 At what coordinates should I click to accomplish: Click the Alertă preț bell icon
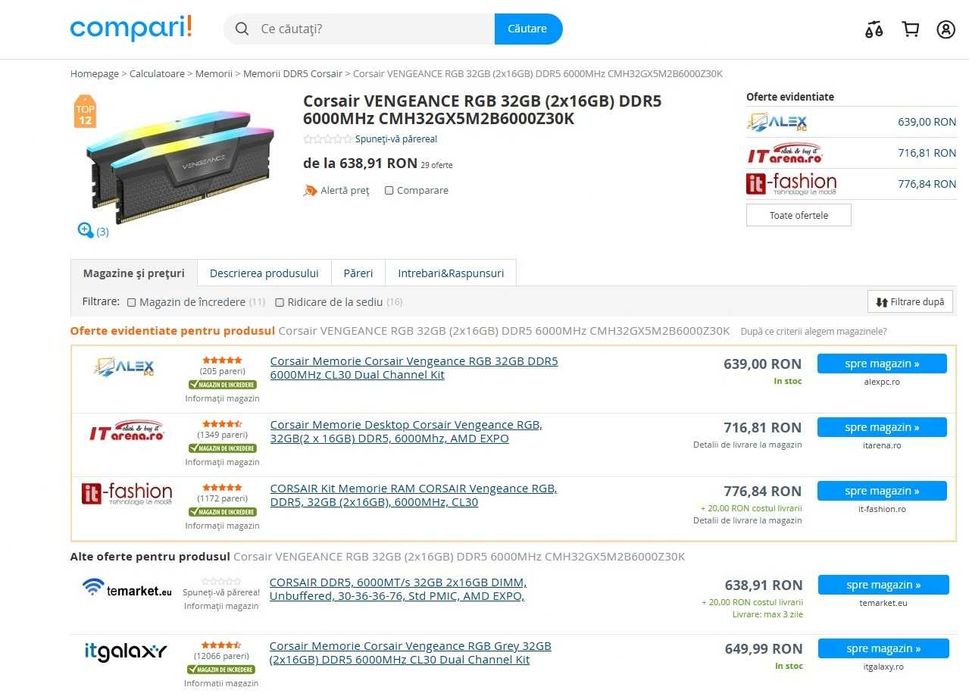(310, 190)
